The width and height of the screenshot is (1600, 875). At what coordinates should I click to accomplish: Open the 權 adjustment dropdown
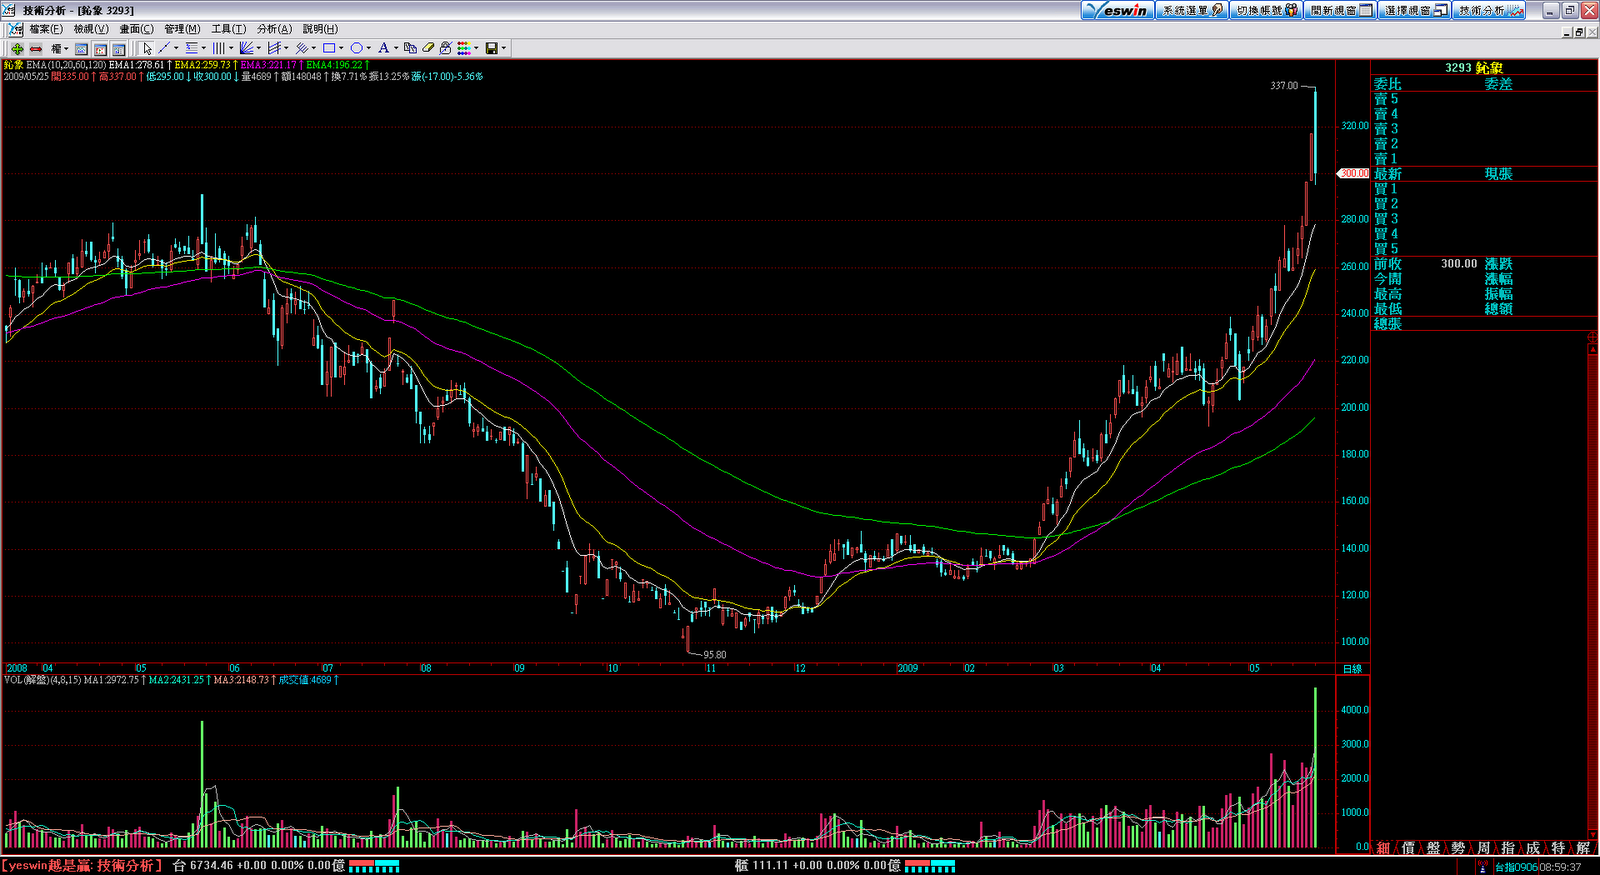59,48
